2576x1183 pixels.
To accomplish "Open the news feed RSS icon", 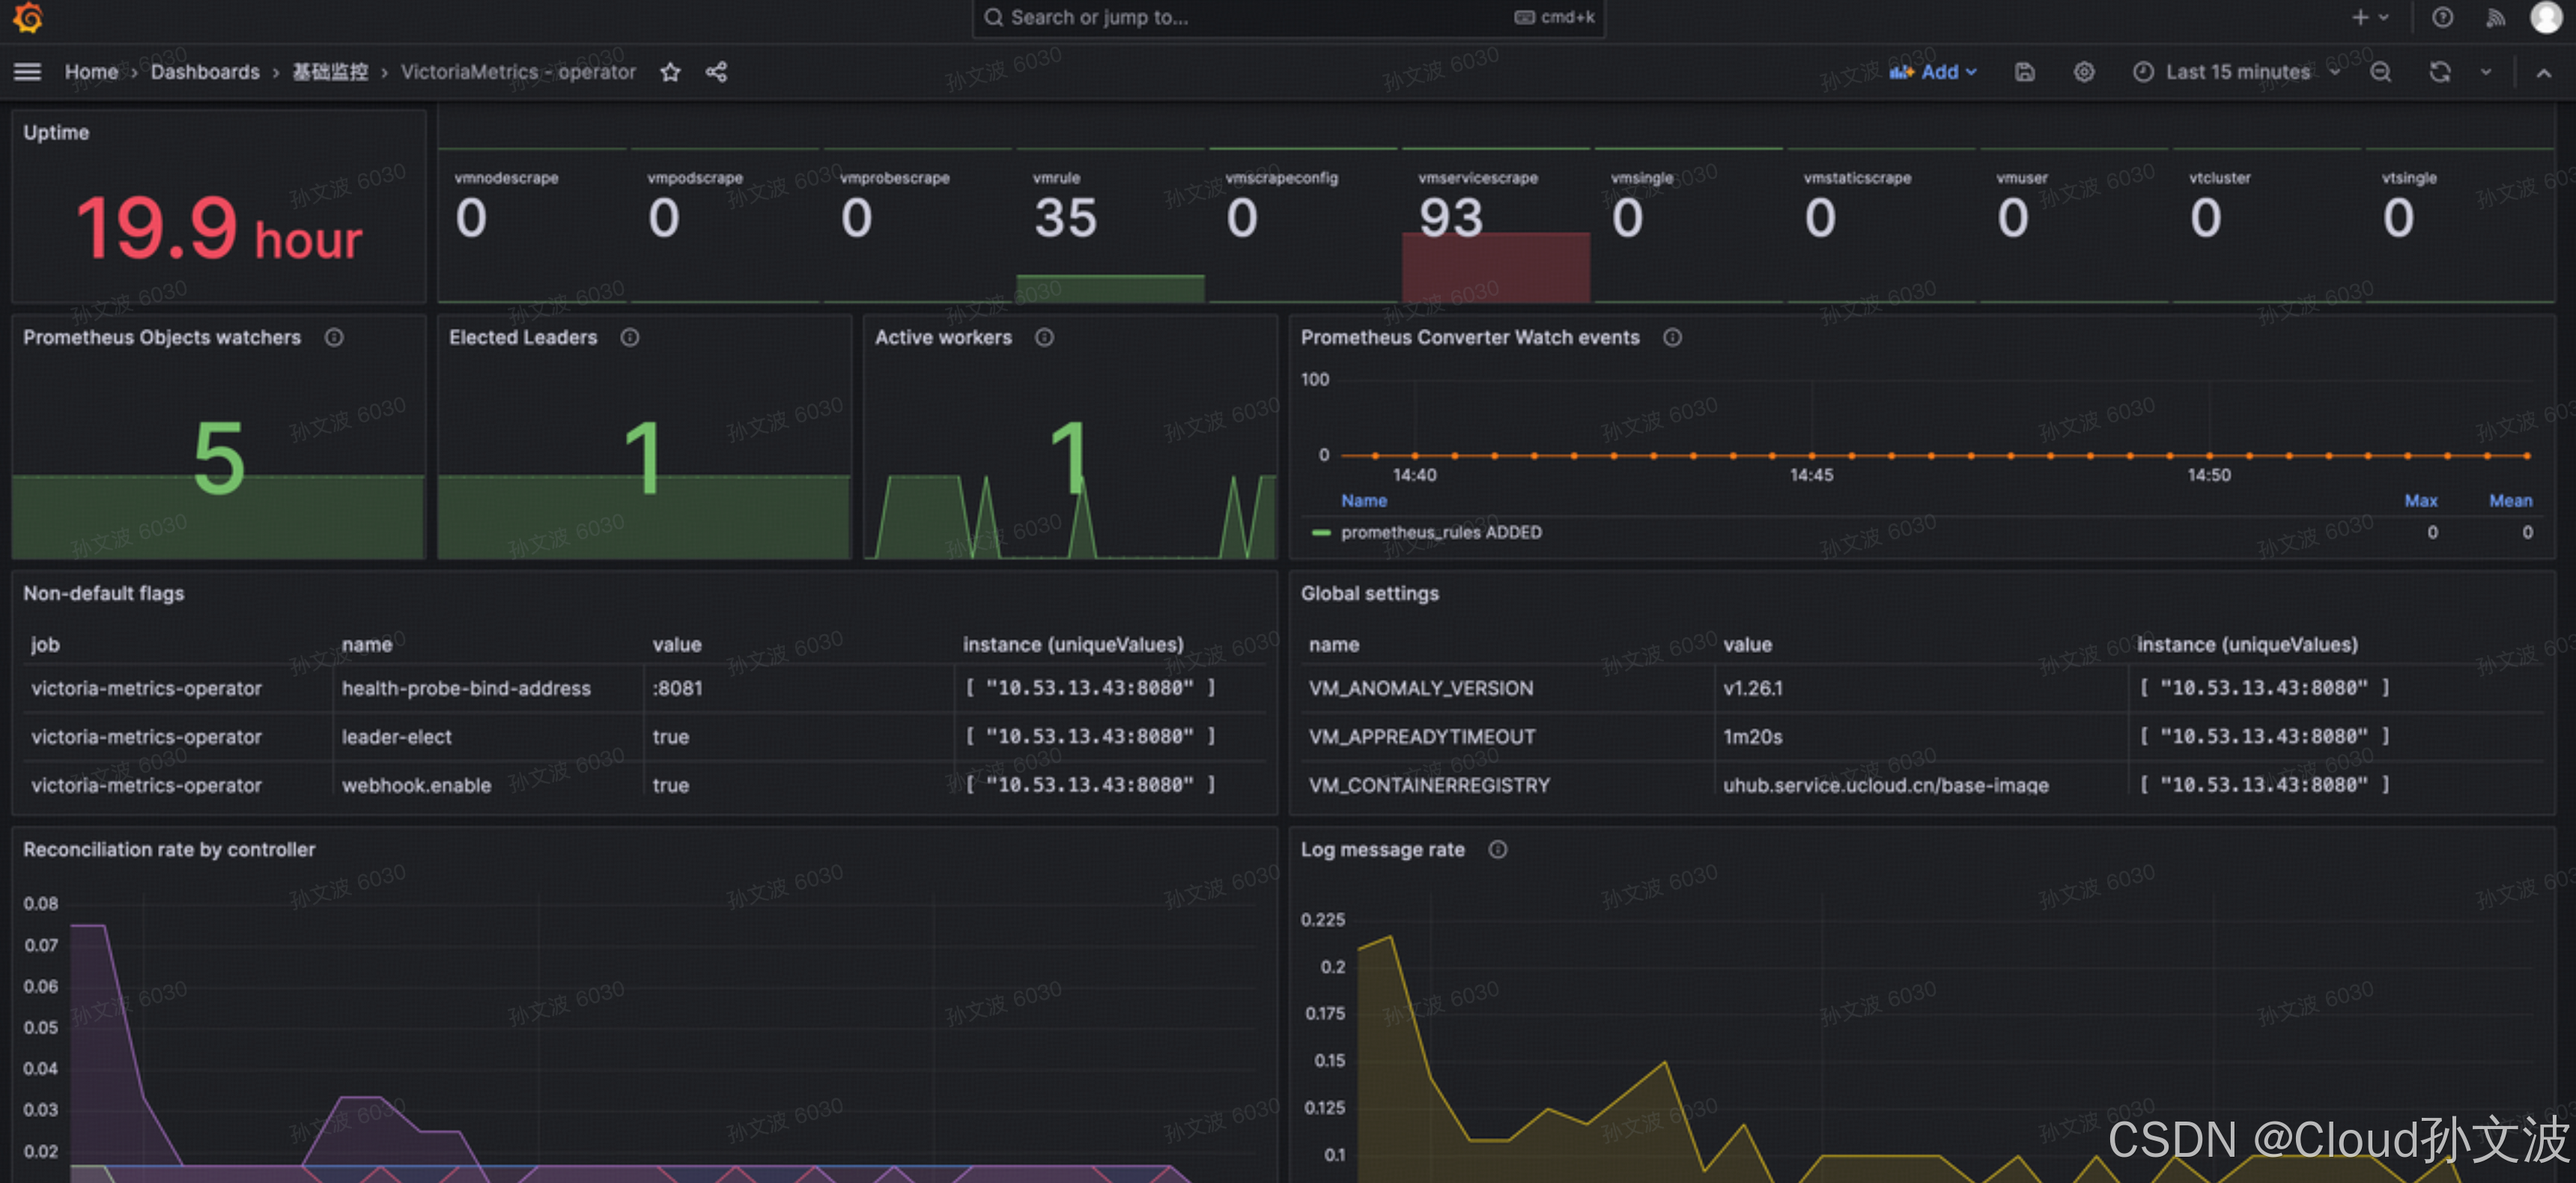I will click(x=2495, y=17).
